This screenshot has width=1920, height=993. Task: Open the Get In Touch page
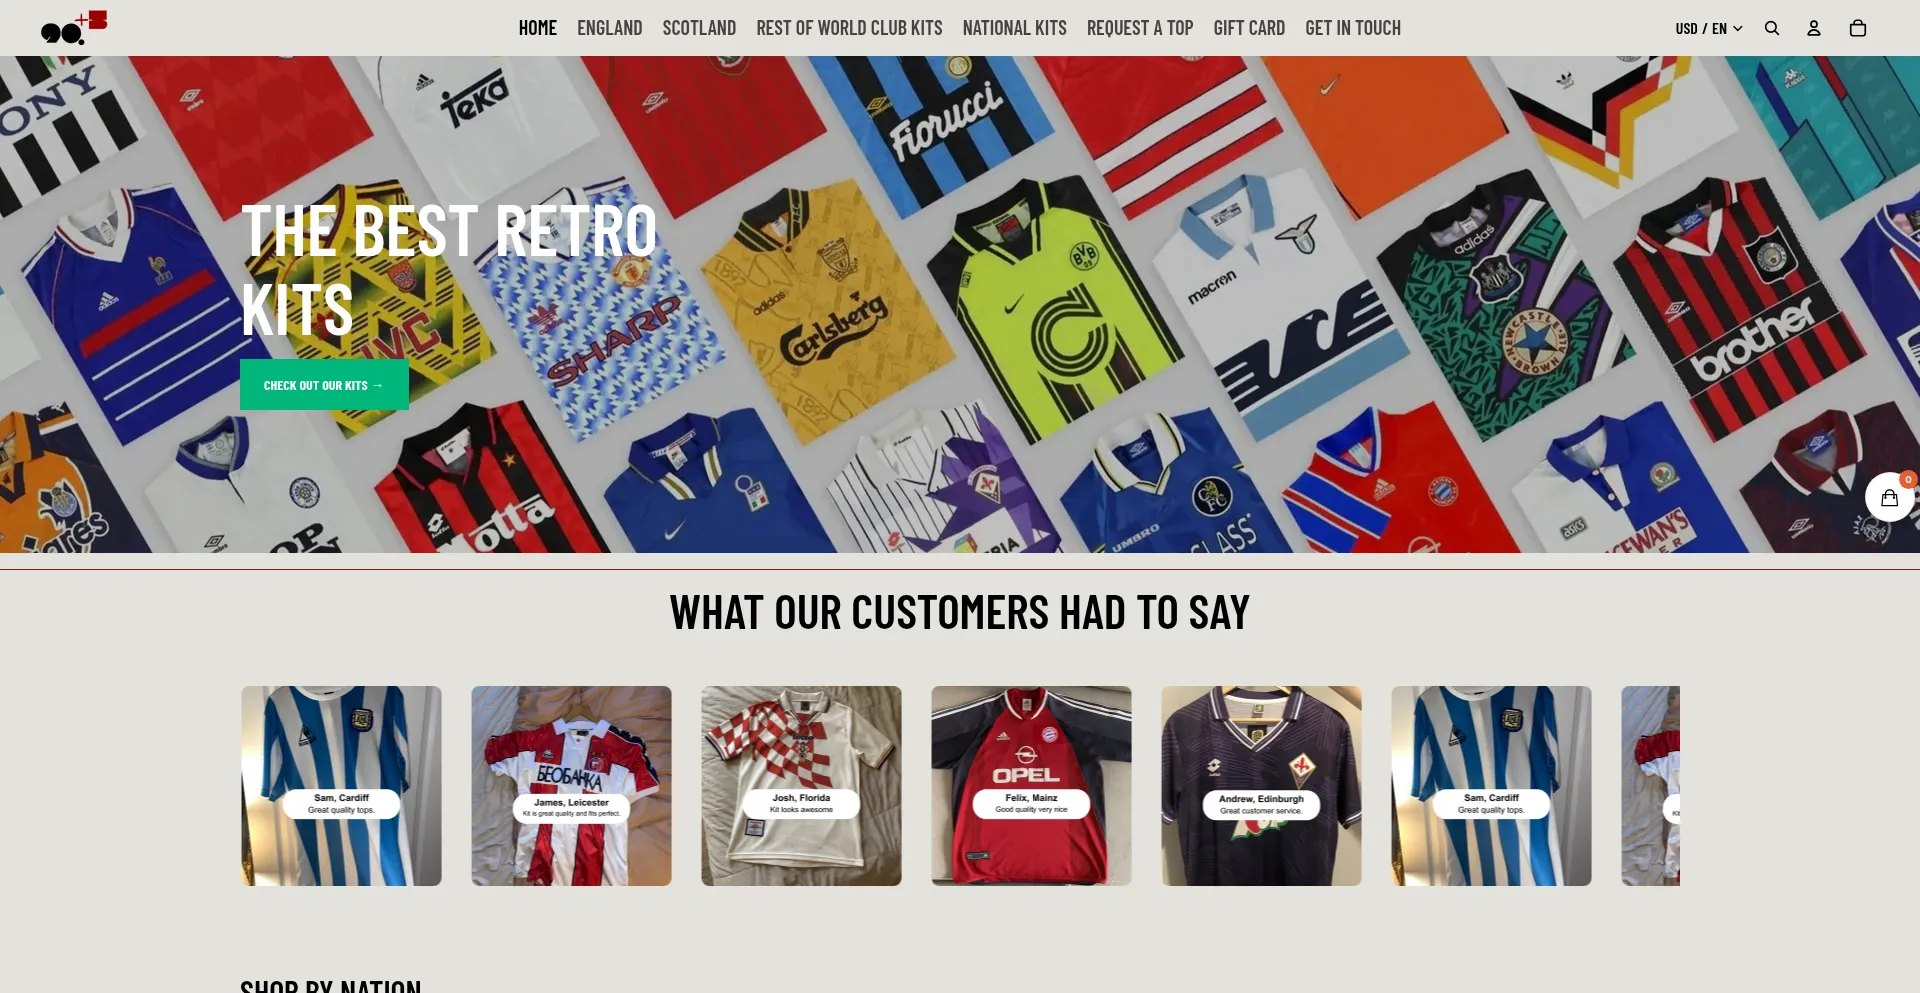coord(1353,28)
